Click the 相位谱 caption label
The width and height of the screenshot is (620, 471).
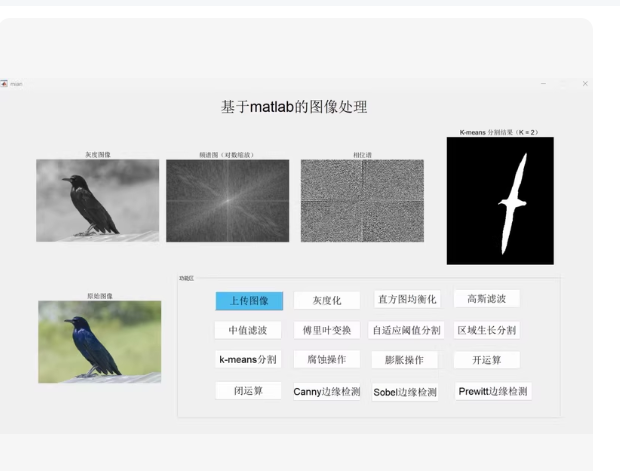point(362,155)
